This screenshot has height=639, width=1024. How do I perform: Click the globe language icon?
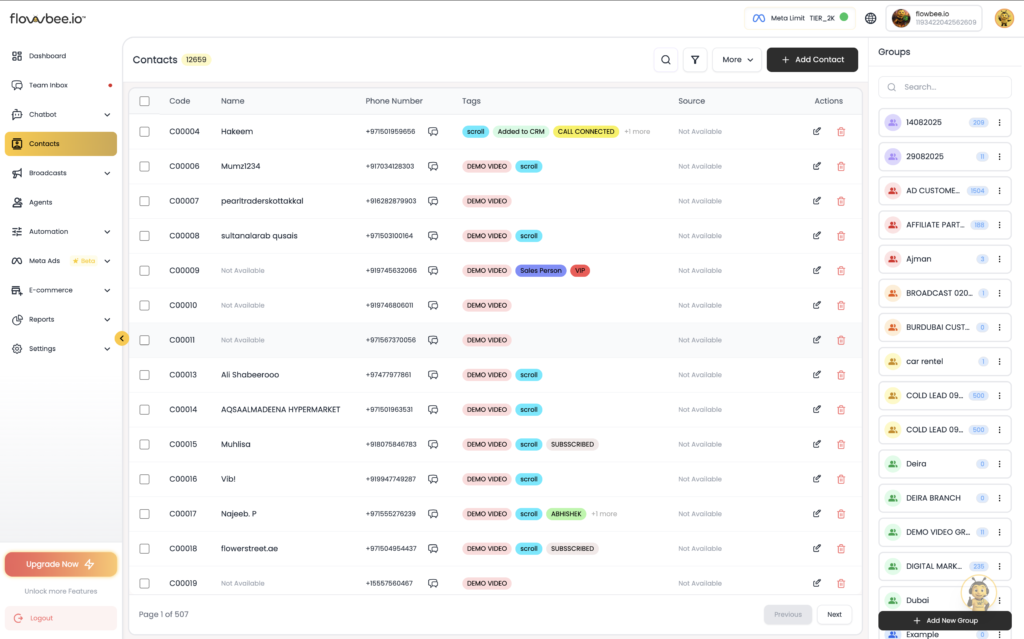tap(871, 18)
